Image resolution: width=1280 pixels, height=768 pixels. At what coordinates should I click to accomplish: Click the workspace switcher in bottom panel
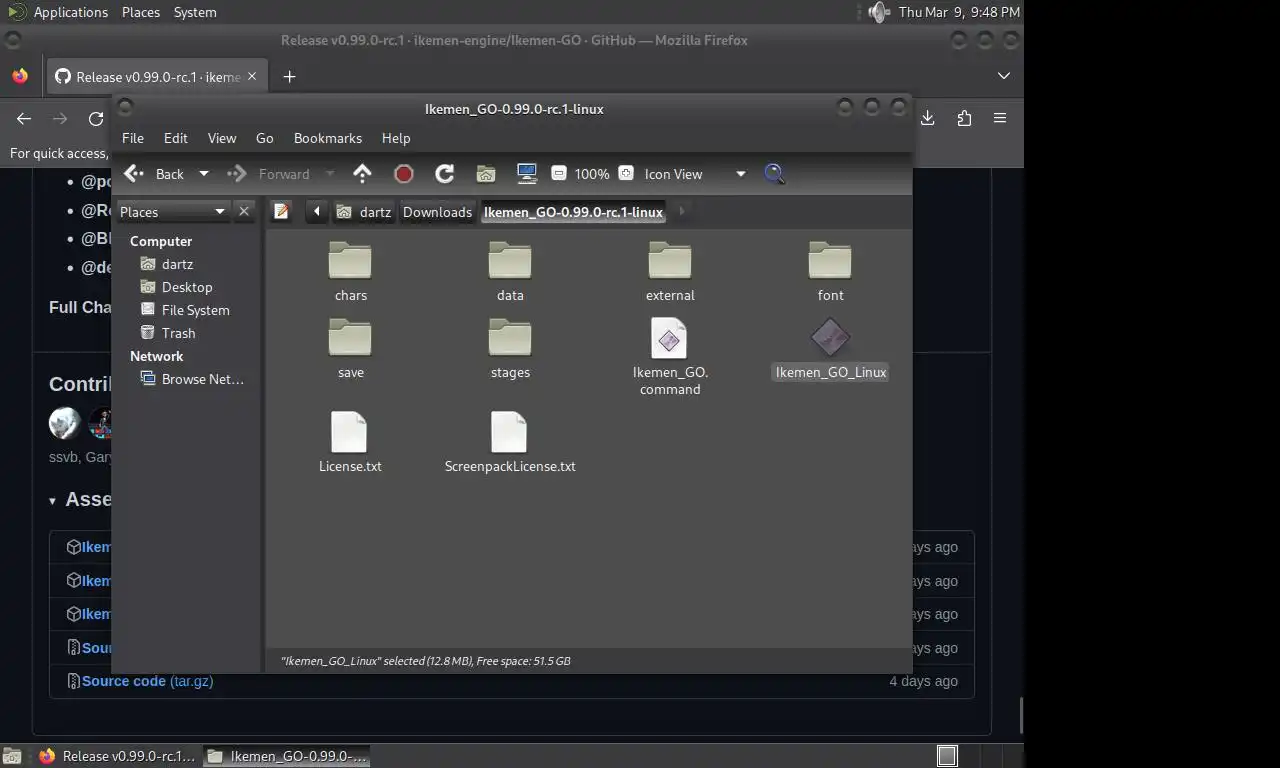[947, 756]
